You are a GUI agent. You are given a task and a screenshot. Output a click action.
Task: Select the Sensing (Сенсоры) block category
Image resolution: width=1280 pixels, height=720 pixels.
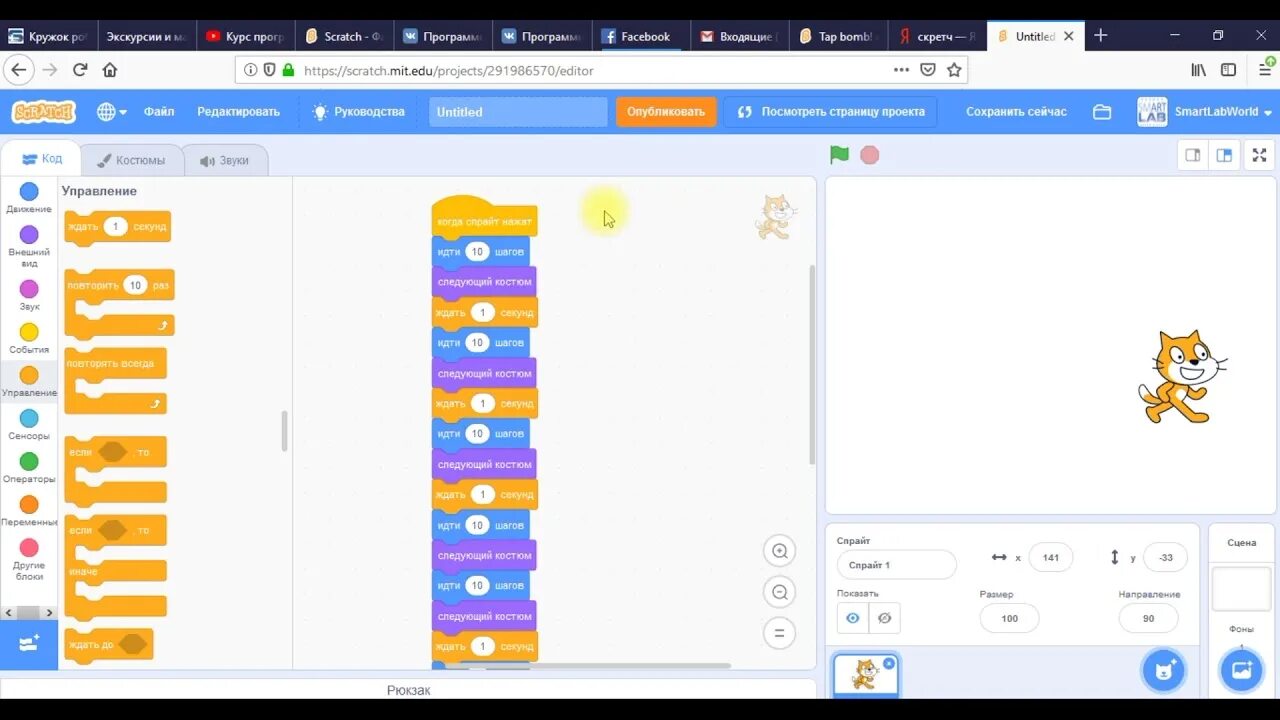click(x=29, y=425)
